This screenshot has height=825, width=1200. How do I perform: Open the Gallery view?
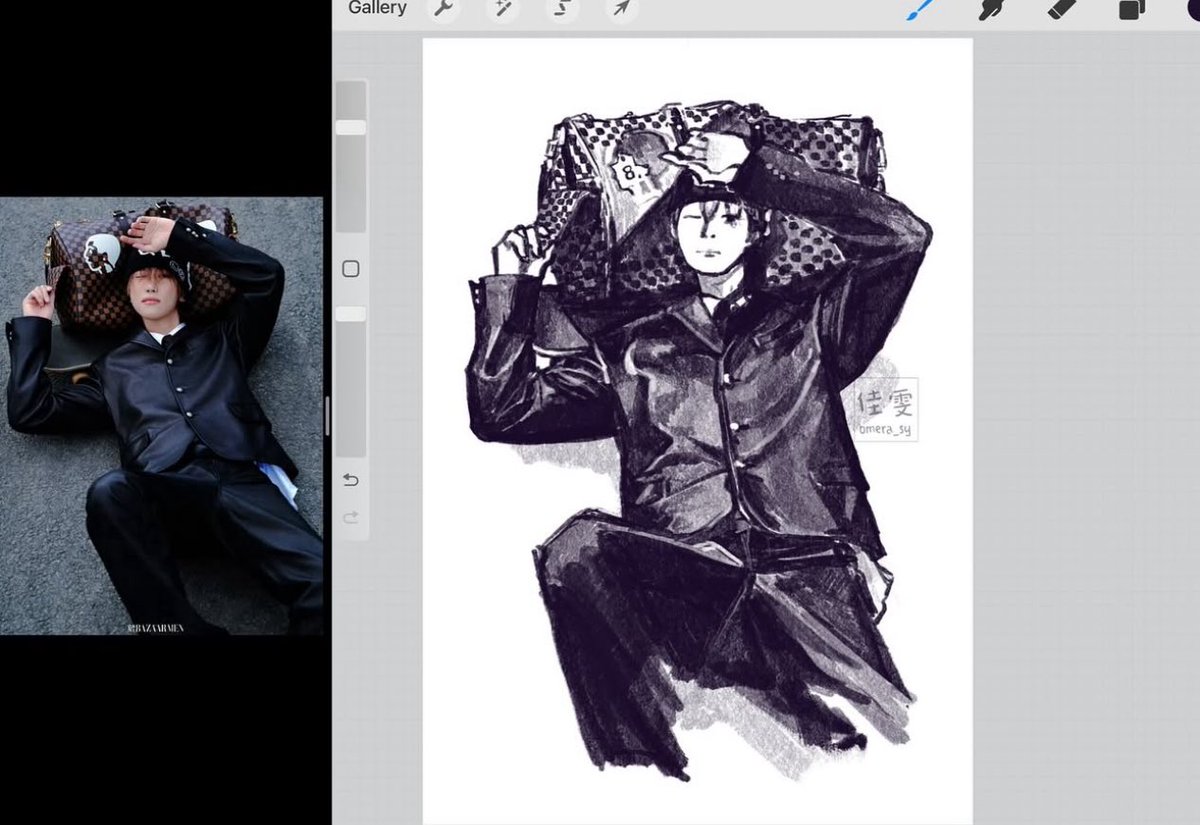pyautogui.click(x=377, y=8)
